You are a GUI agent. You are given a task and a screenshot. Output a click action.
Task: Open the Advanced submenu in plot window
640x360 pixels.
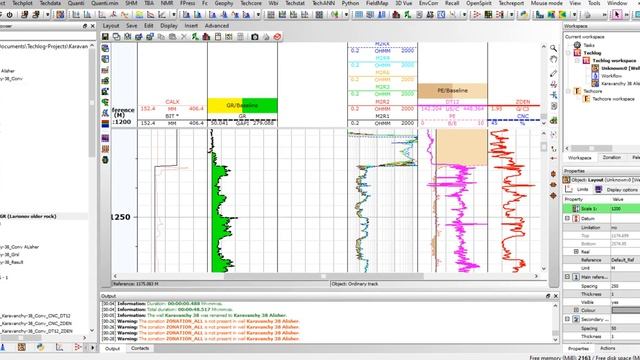(217, 26)
